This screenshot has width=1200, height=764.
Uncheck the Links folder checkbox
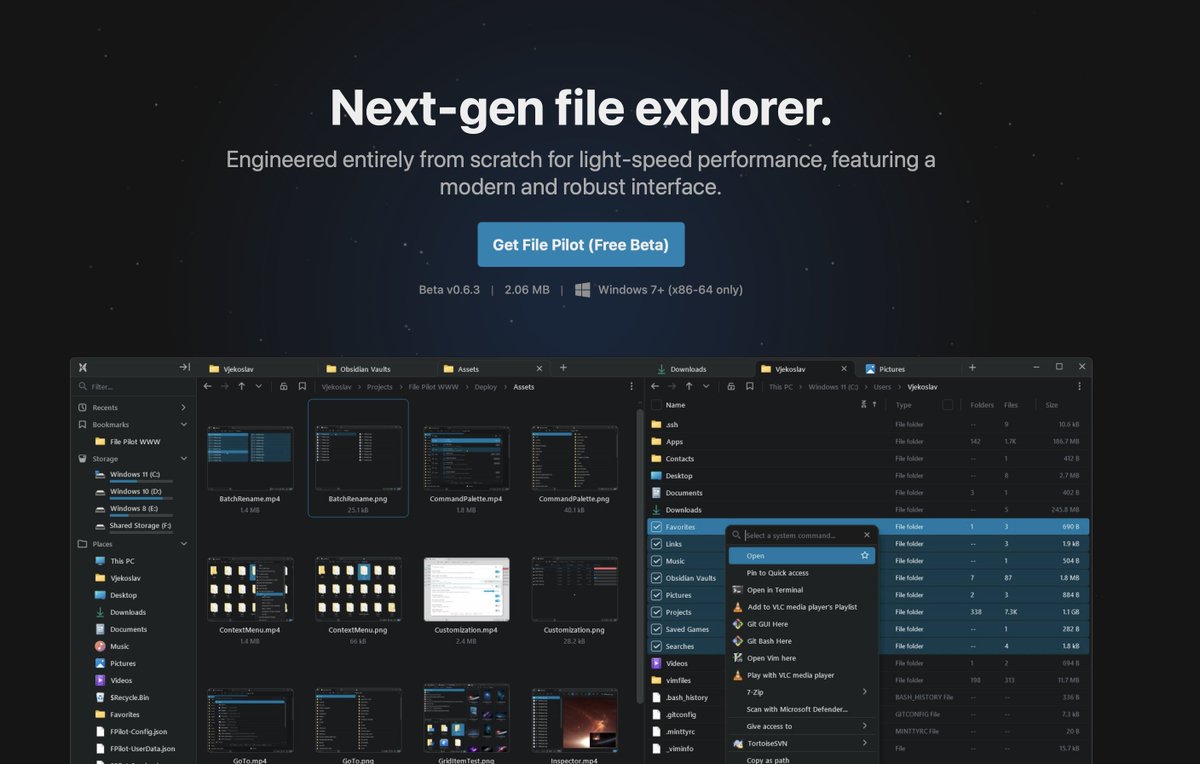point(656,544)
